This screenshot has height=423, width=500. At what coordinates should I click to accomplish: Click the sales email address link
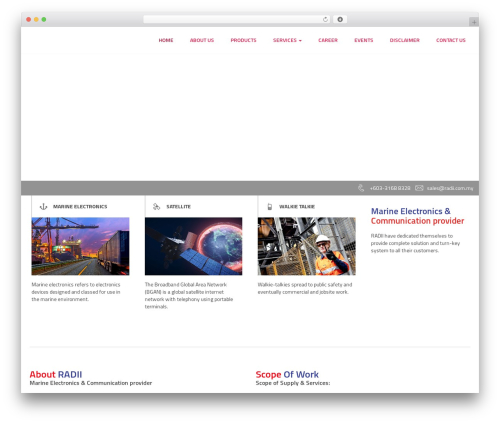[x=450, y=188]
